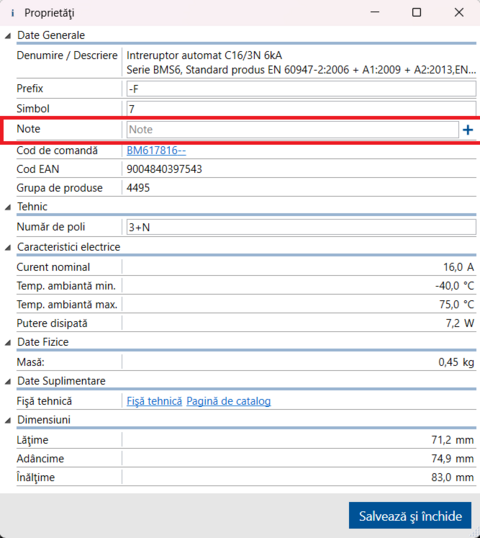Click the Număr de poli field
Screen dimensions: 480x538
click(301, 227)
